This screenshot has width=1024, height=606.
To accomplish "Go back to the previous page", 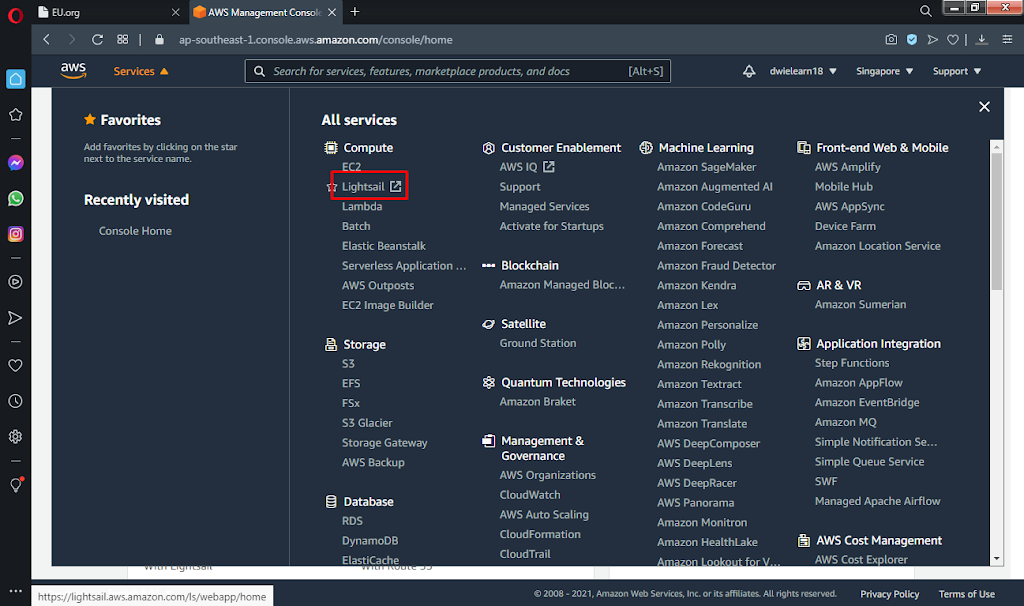I will 46,40.
